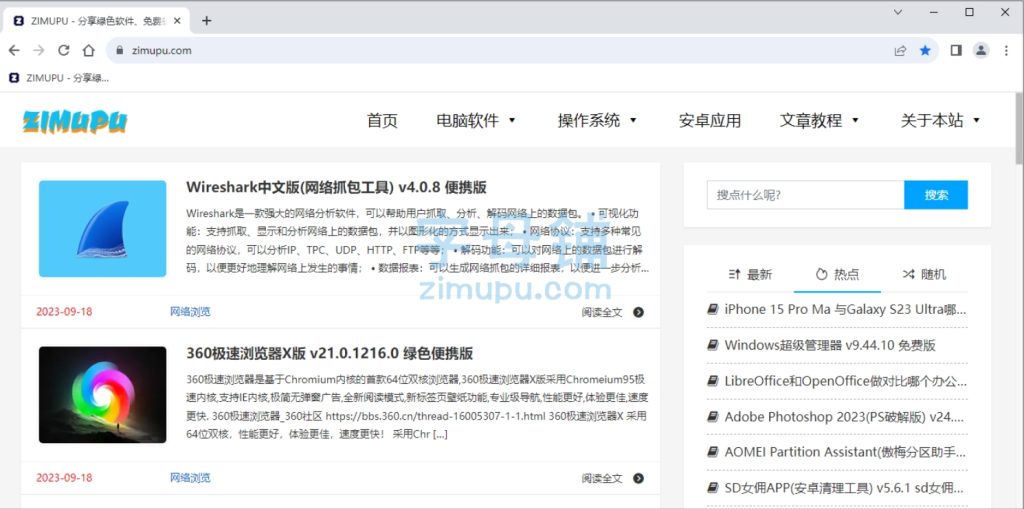Click the ZIMUPU site logo
The height and width of the screenshot is (509, 1024).
74,121
